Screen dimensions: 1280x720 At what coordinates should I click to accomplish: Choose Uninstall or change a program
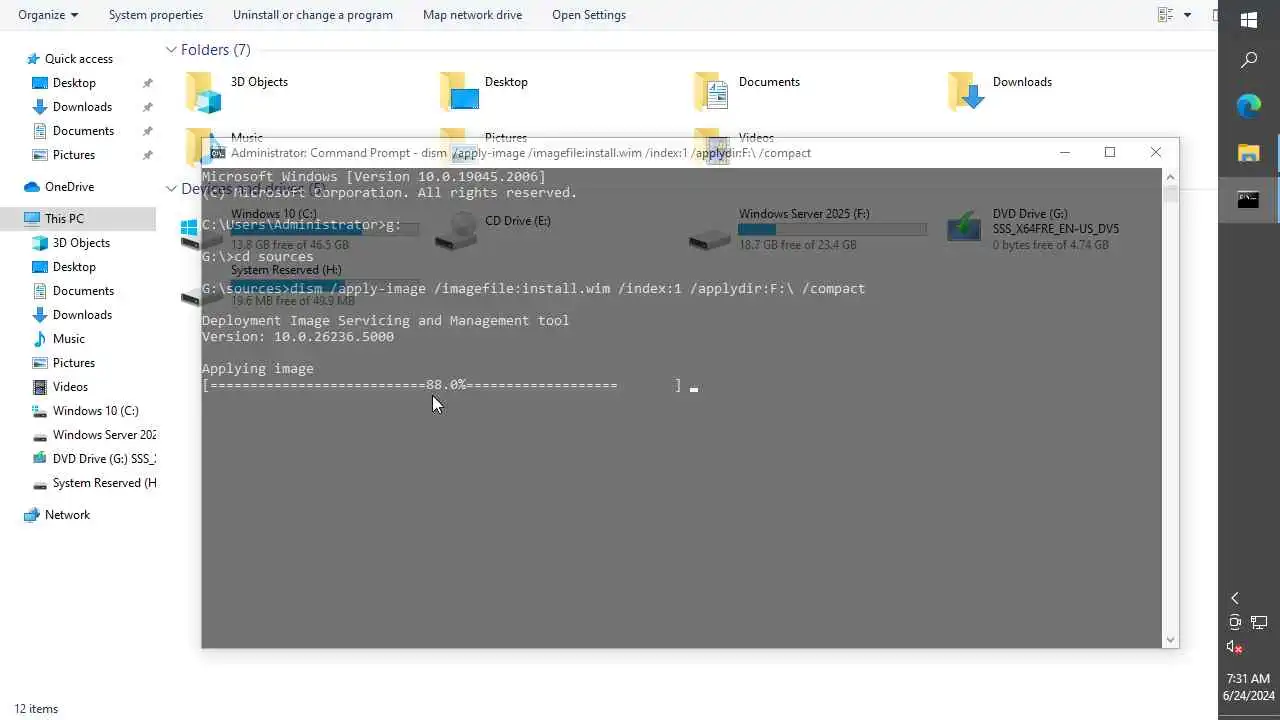coord(313,15)
